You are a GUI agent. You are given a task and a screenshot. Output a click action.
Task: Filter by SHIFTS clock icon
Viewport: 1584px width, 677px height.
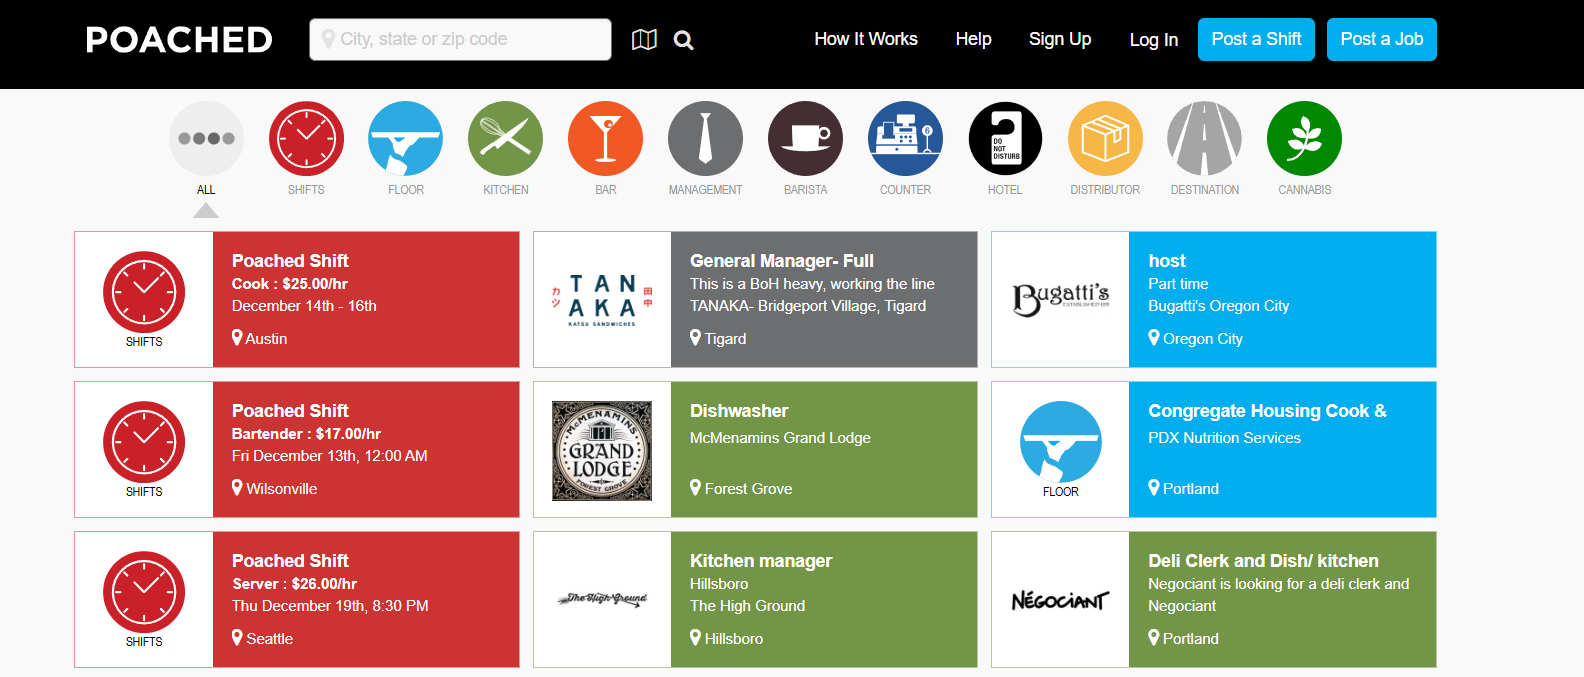click(306, 138)
